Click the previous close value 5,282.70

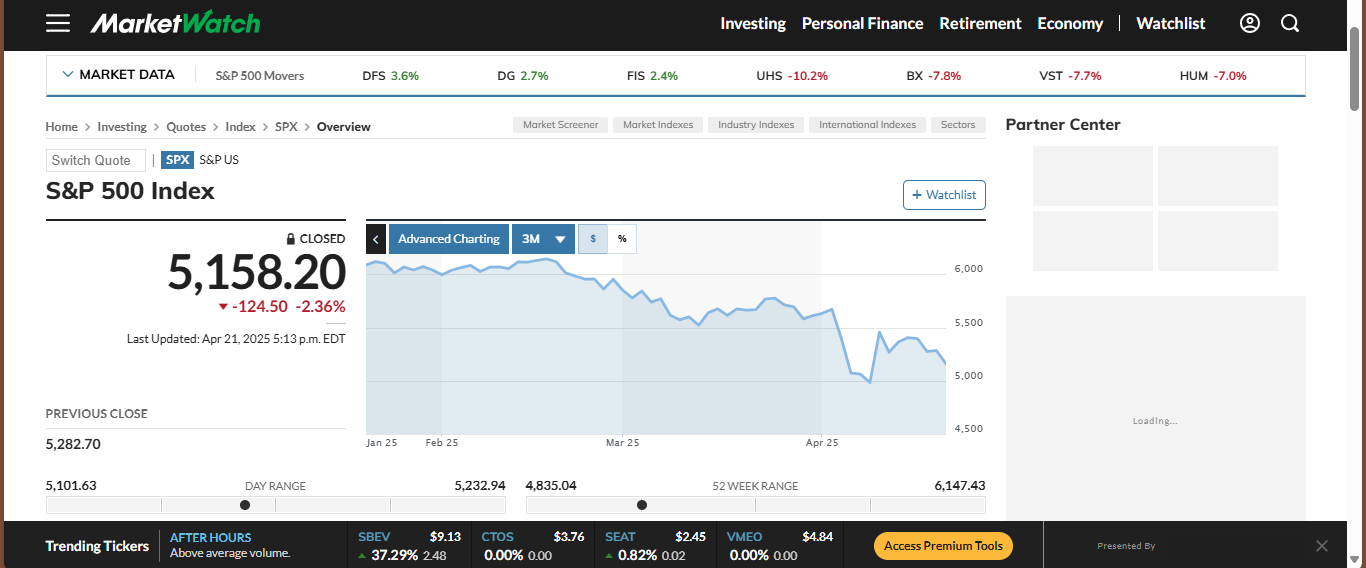click(x=73, y=444)
